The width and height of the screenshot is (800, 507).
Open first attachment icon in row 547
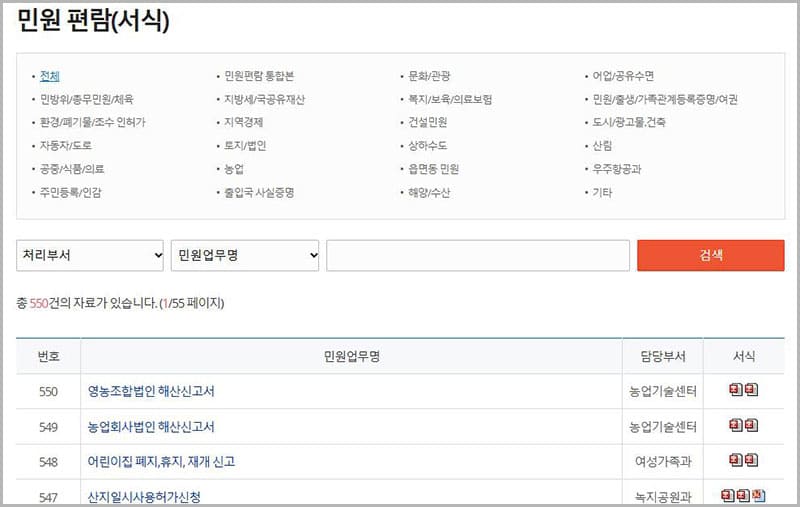point(728,495)
